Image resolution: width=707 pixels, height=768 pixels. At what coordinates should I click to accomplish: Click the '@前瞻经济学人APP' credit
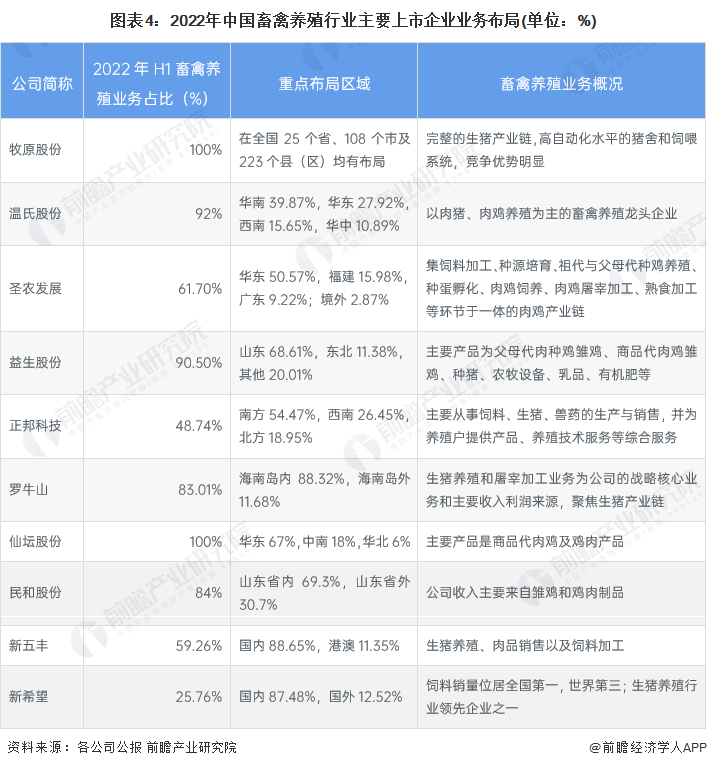click(647, 747)
